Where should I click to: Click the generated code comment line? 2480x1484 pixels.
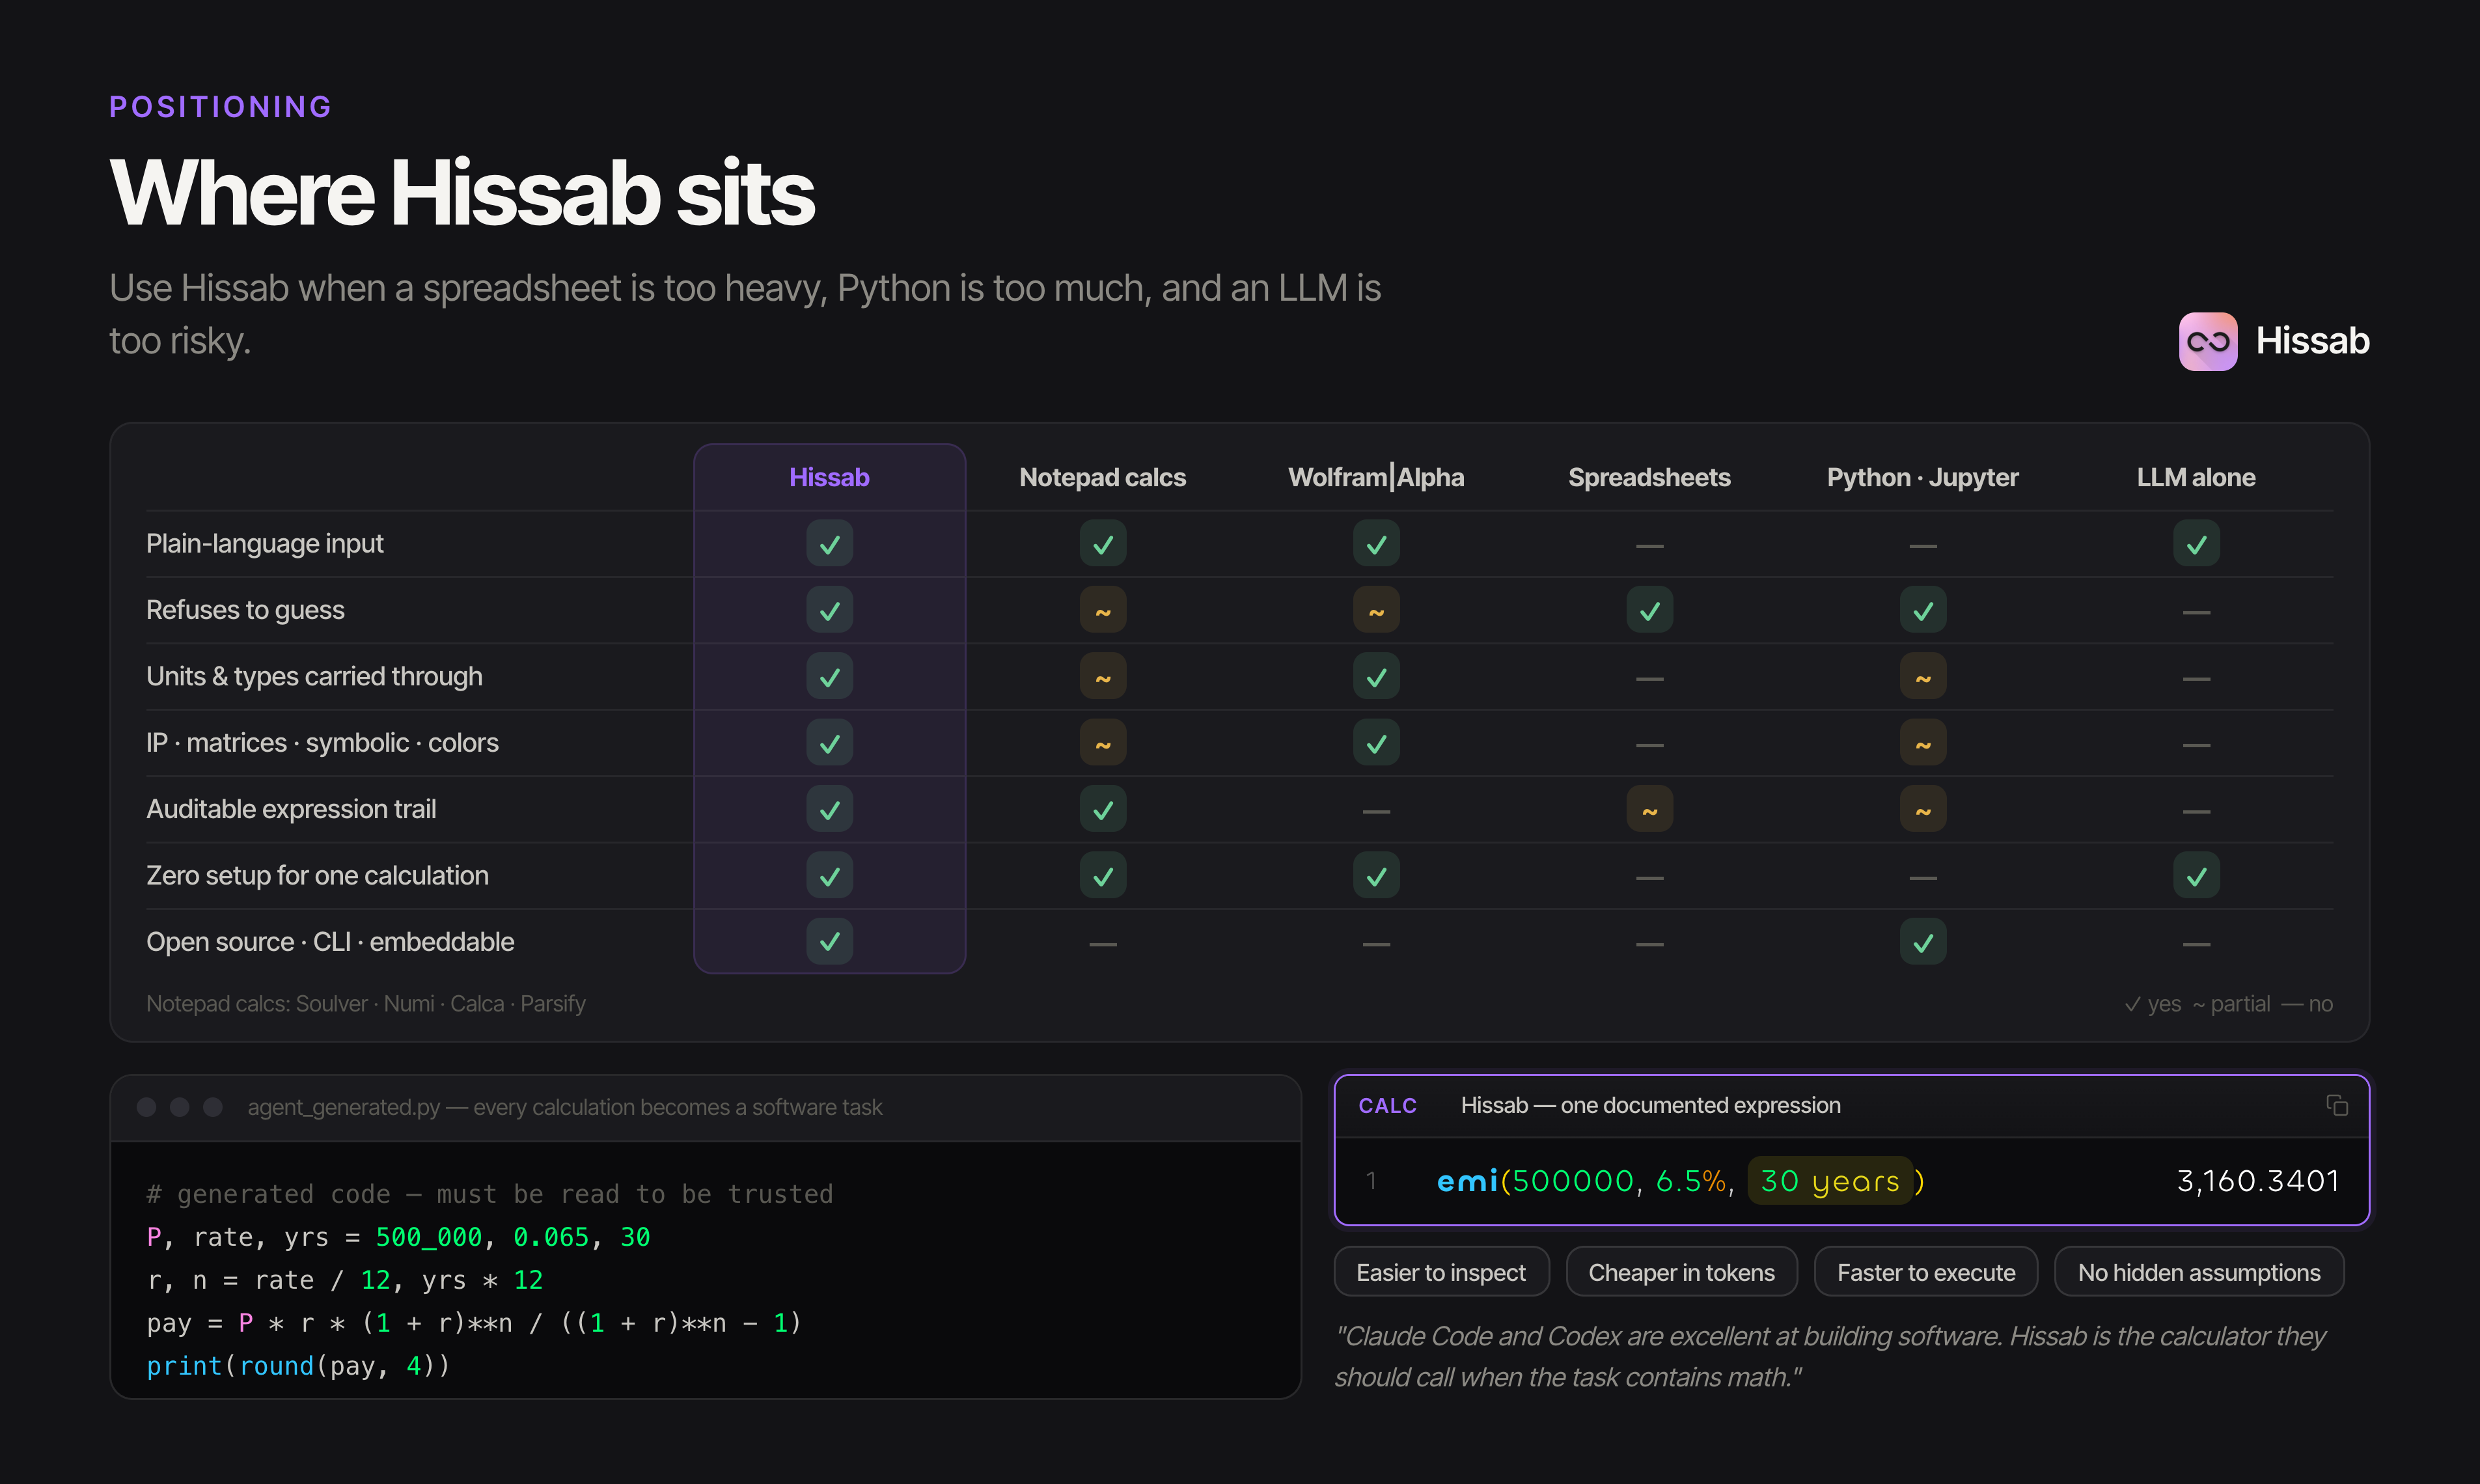490,1194
